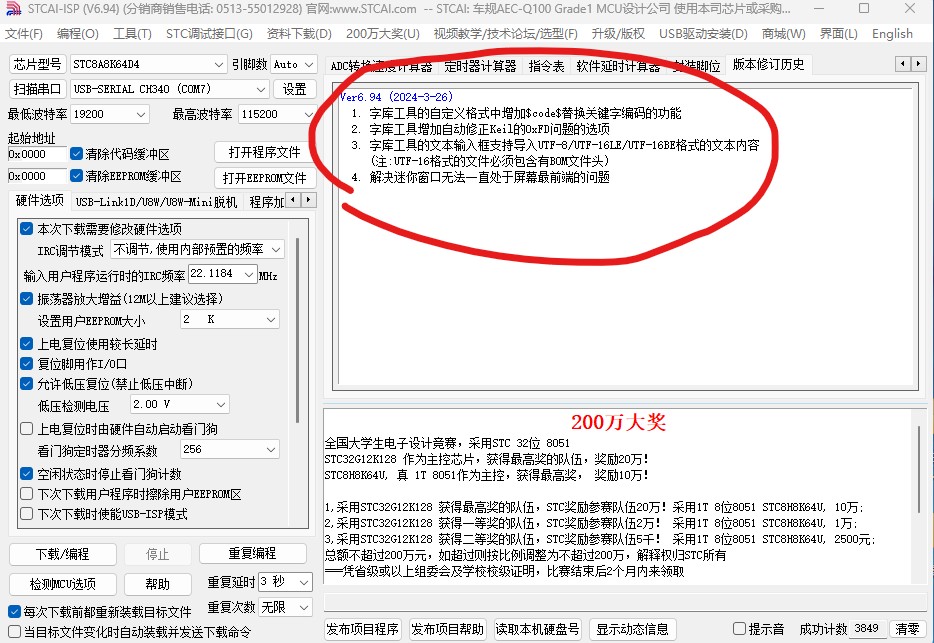Click 读取本机硬盘号 button

point(537,629)
